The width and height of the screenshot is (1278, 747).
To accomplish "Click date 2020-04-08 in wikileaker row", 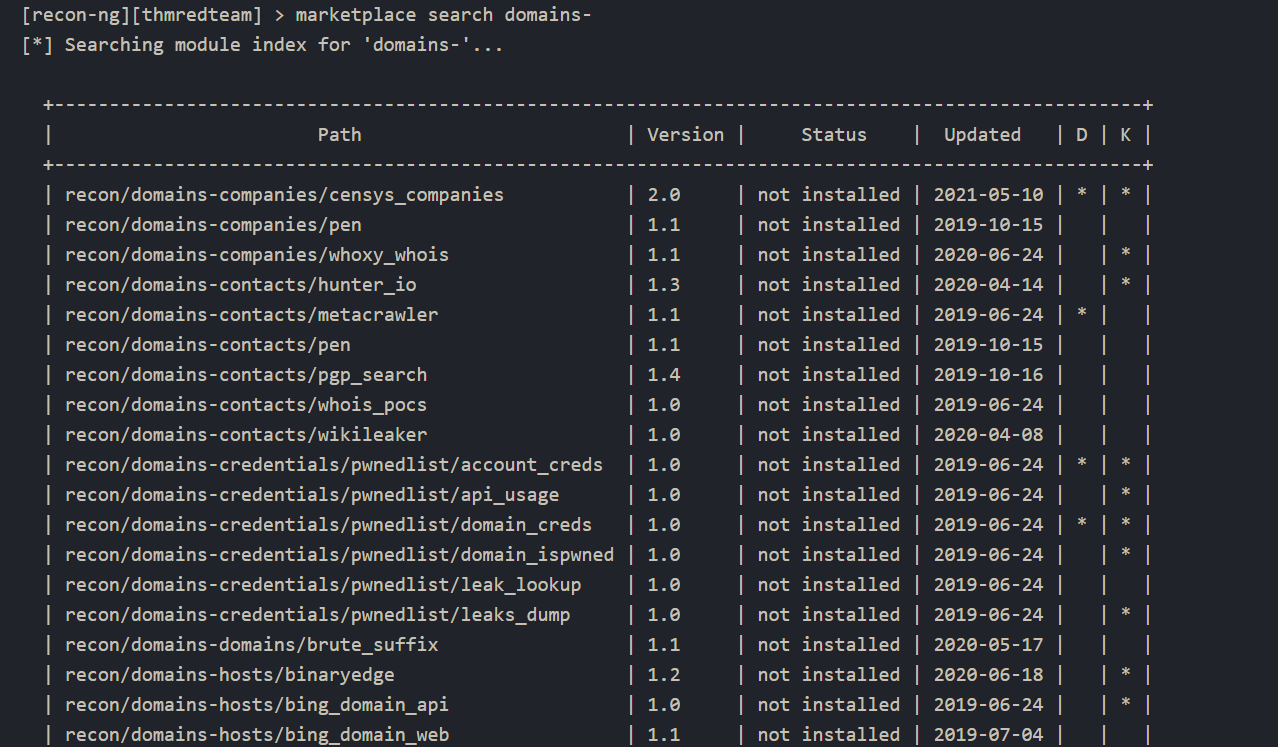I will 988,435.
